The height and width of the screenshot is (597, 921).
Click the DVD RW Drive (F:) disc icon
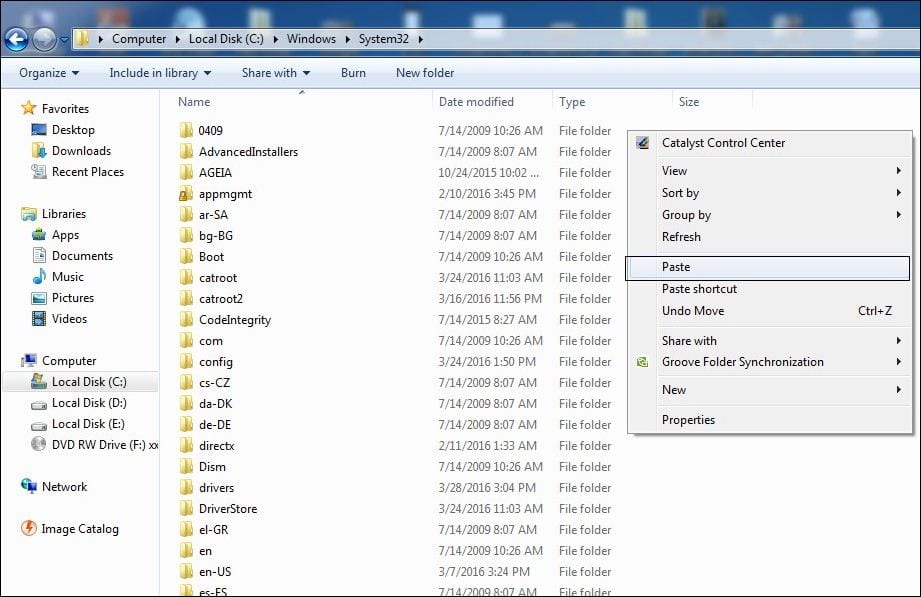pyautogui.click(x=39, y=444)
